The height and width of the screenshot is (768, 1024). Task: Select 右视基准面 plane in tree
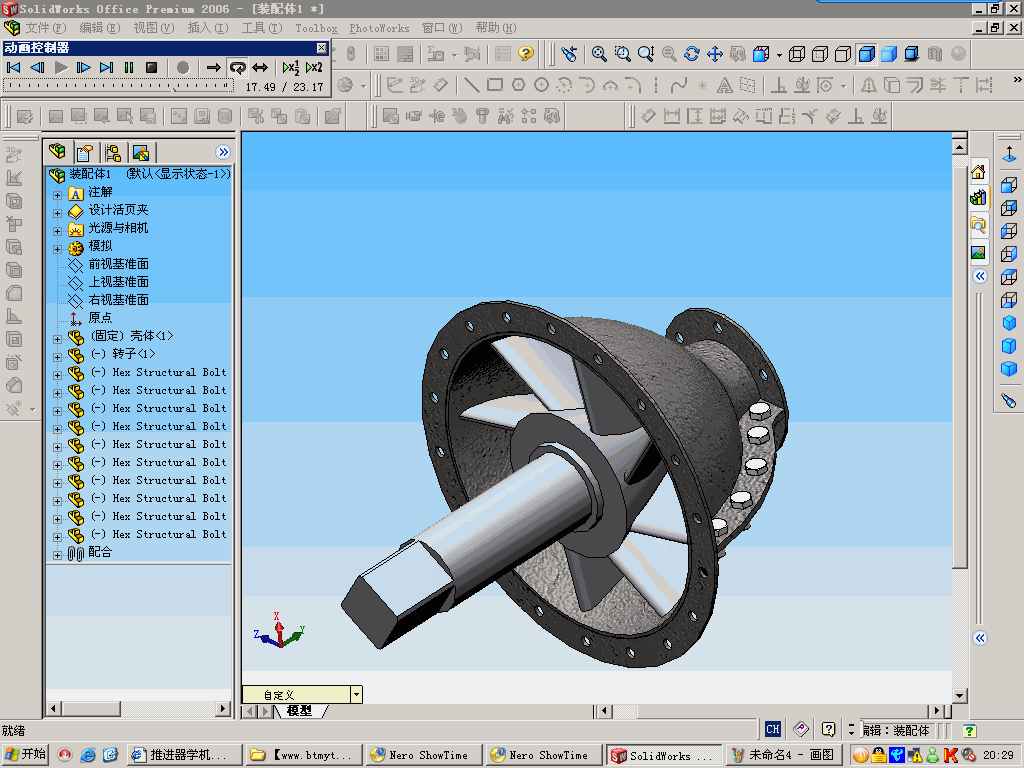point(118,300)
